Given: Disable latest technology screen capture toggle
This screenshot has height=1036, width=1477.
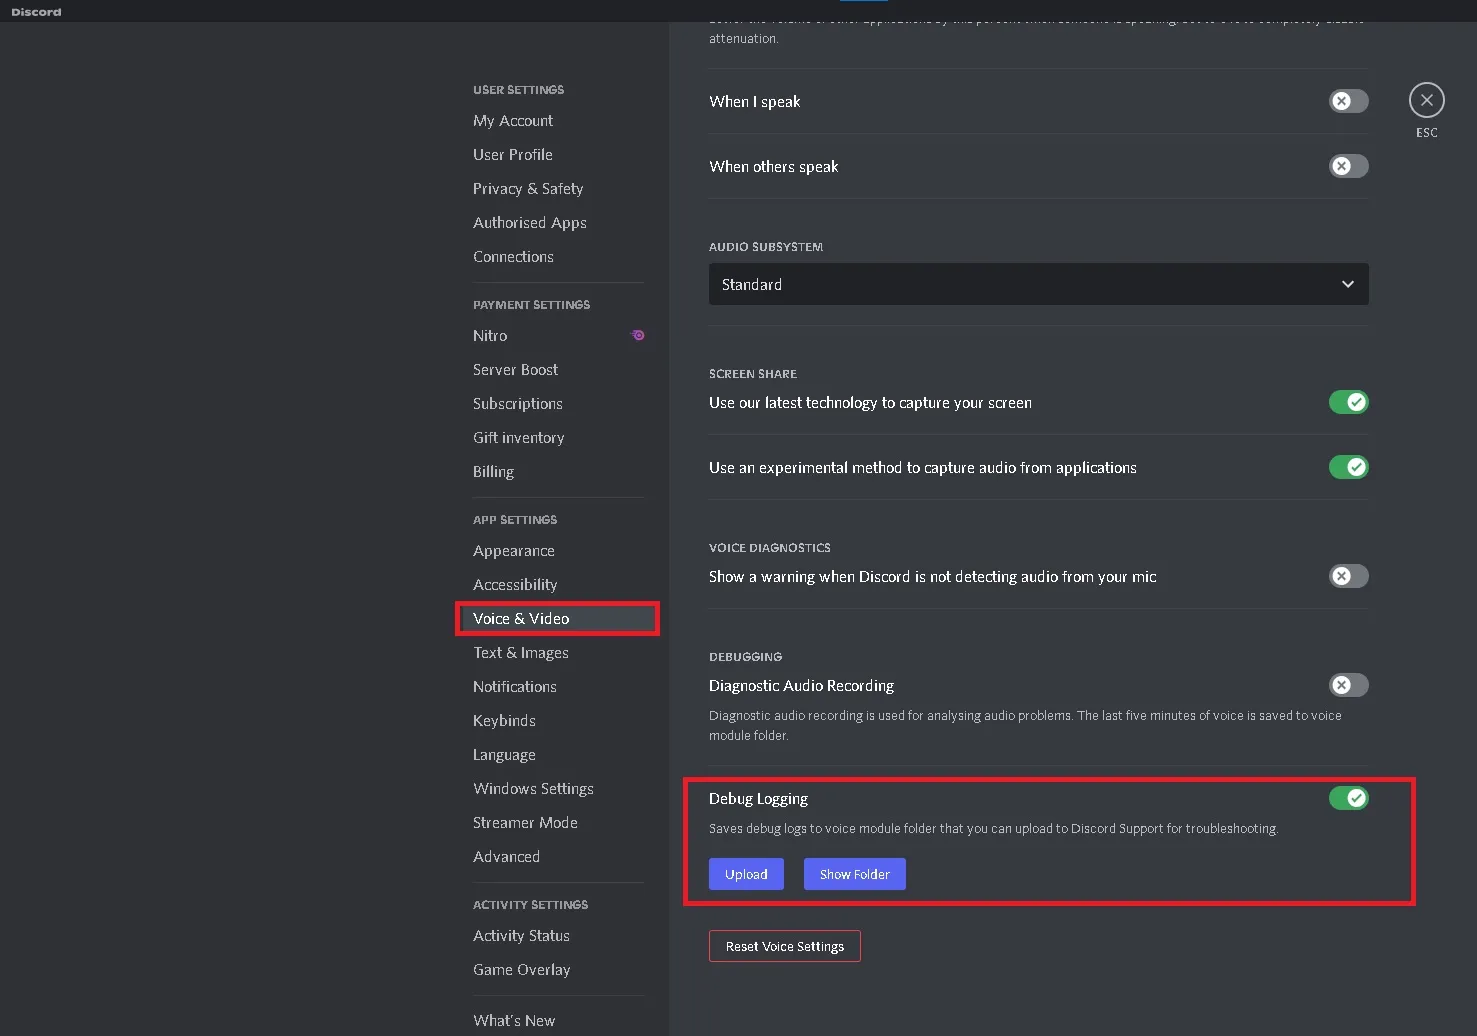Looking at the screenshot, I should tap(1348, 402).
